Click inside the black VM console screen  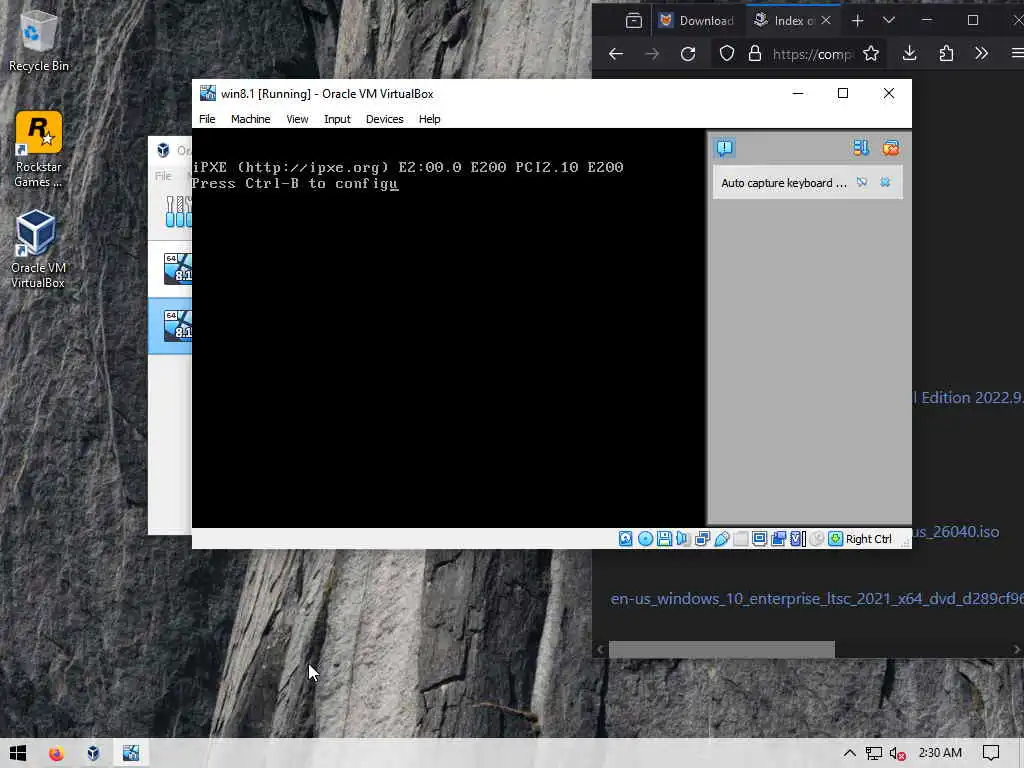pos(448,327)
